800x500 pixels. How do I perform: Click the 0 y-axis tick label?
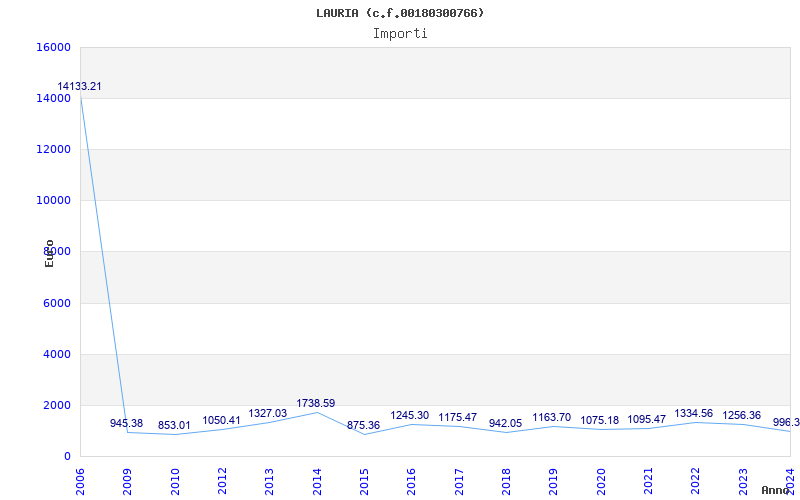click(x=67, y=456)
